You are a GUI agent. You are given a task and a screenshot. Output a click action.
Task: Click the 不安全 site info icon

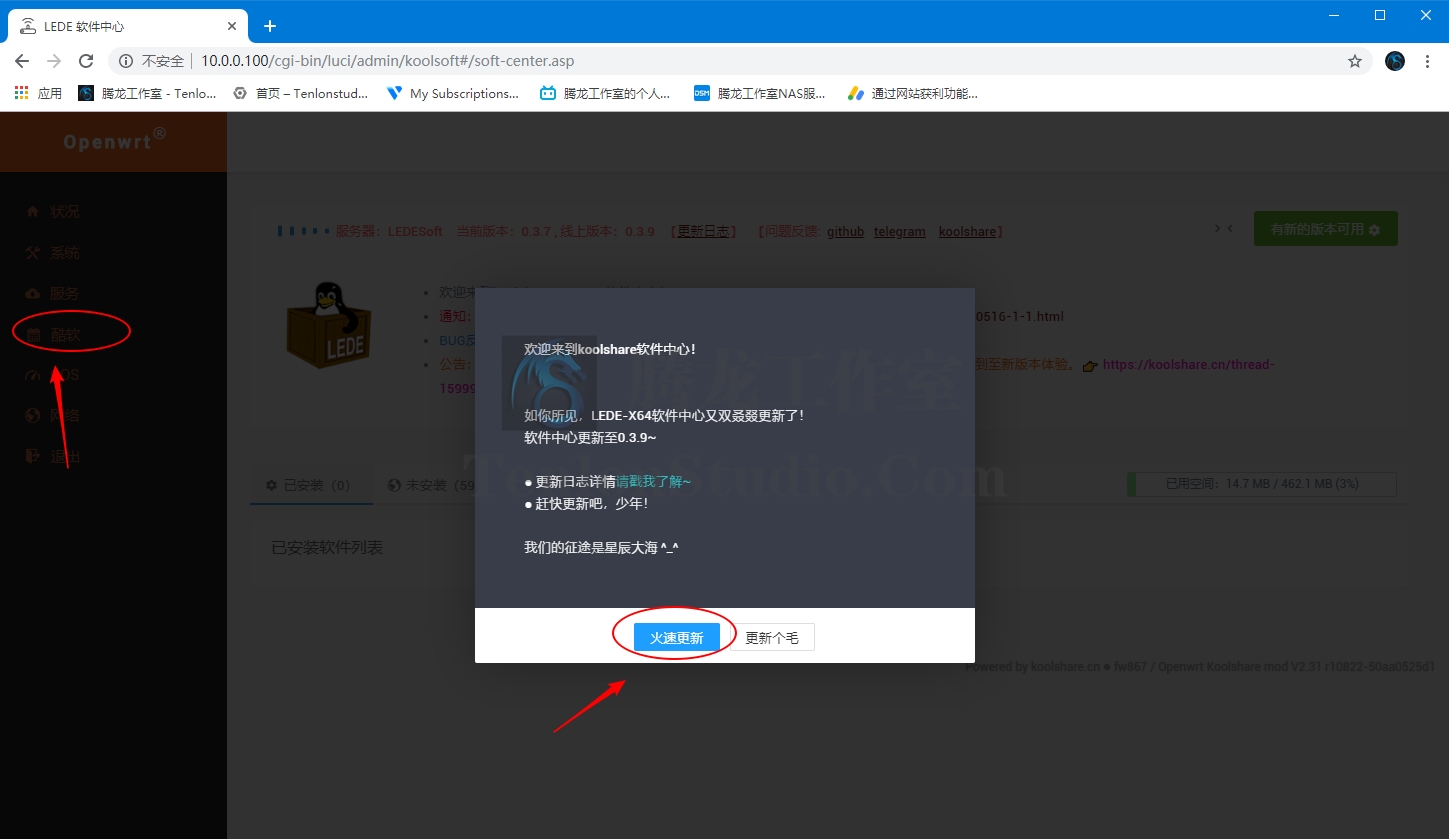coord(126,61)
